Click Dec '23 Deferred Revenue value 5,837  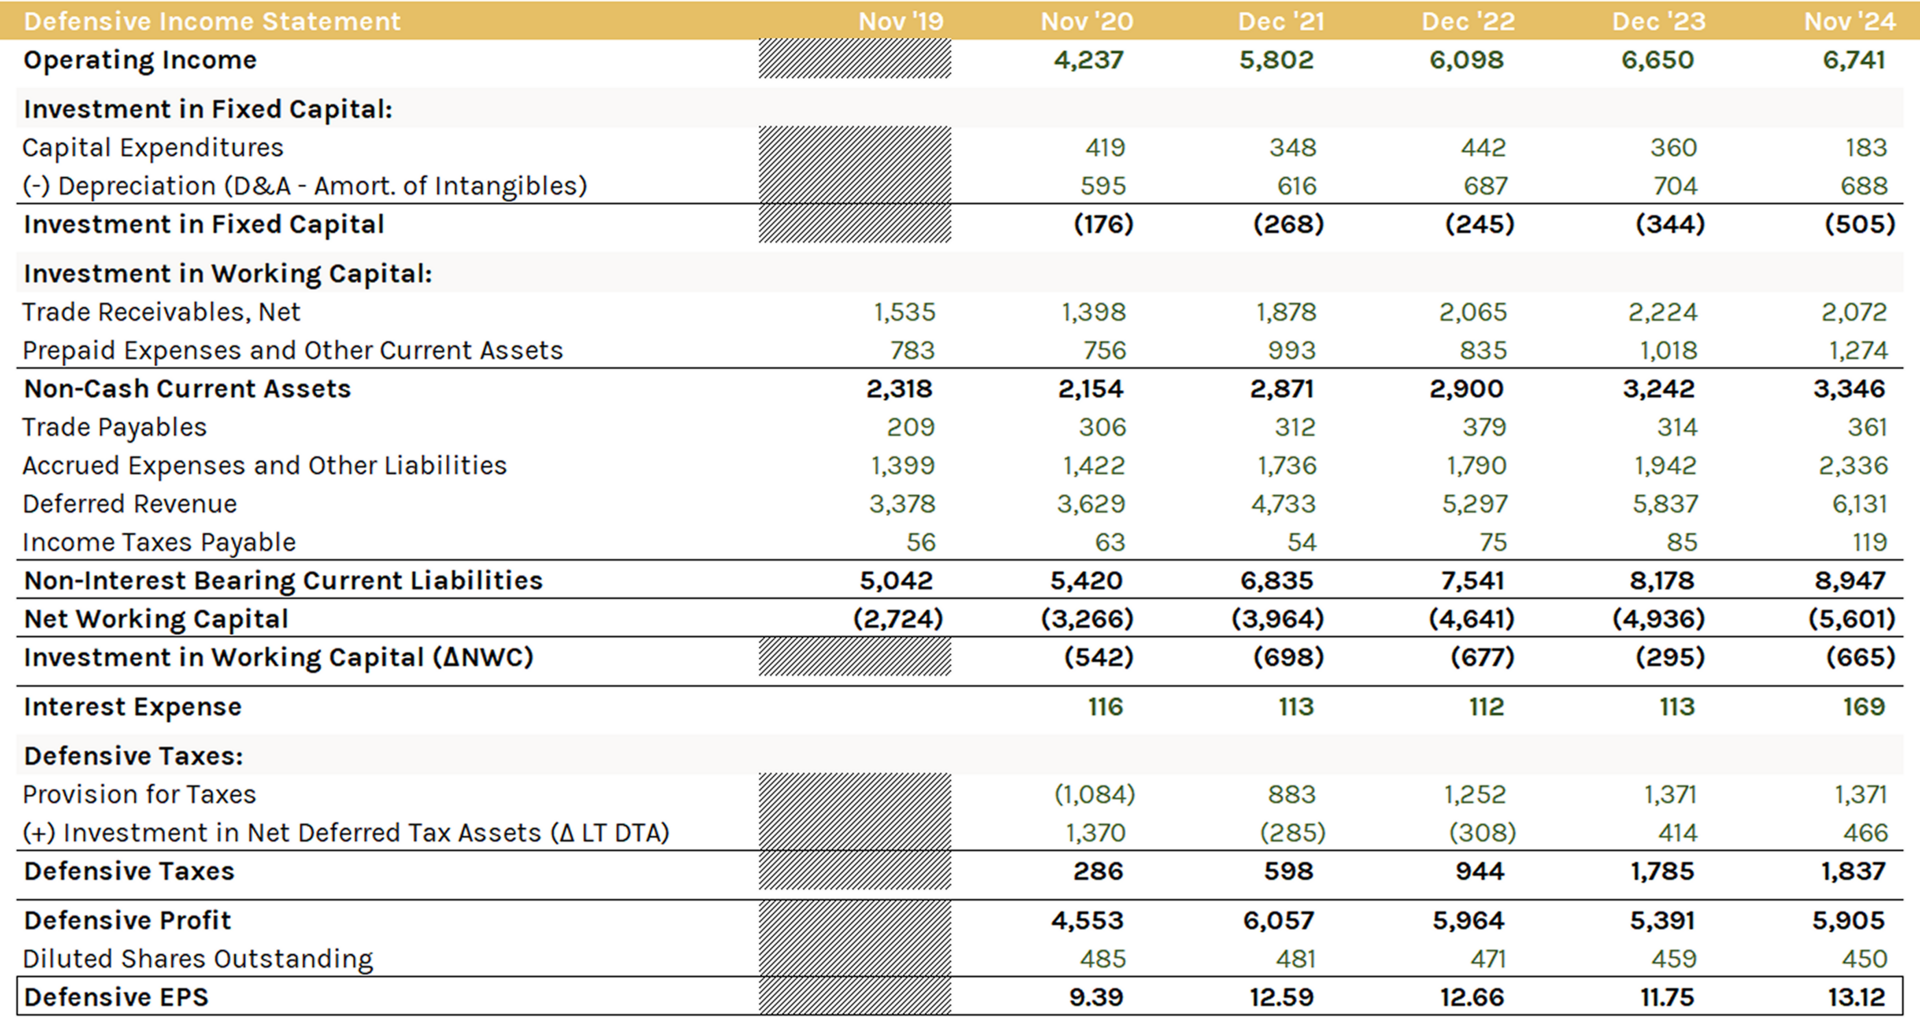coord(1664,504)
